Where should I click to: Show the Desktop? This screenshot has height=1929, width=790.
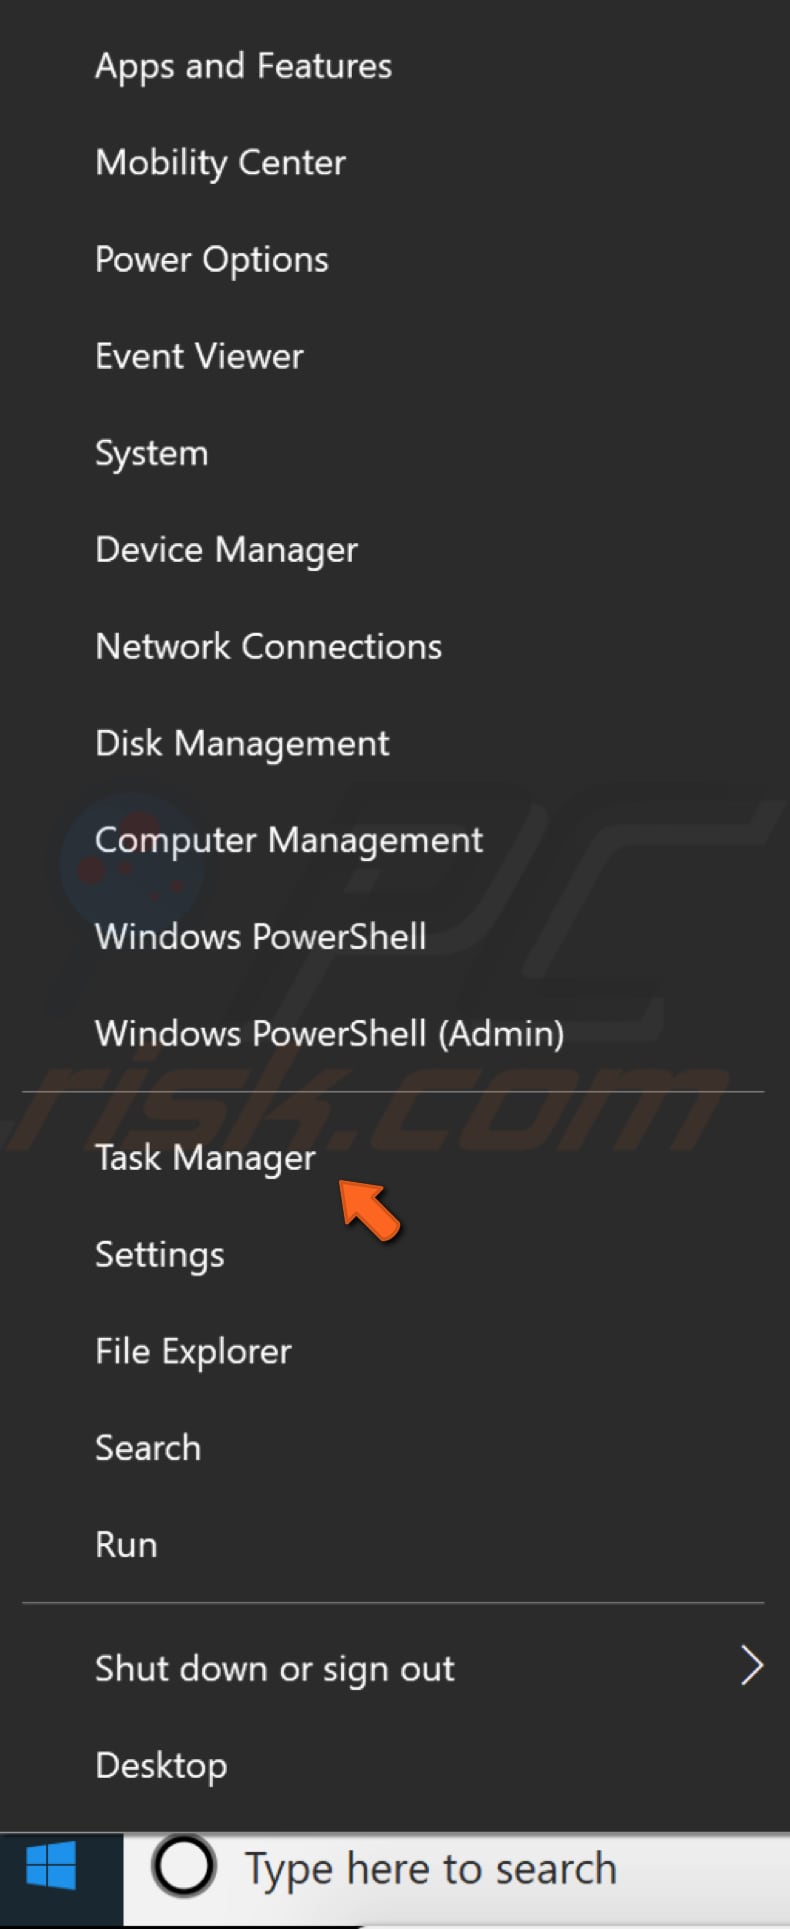161,1765
